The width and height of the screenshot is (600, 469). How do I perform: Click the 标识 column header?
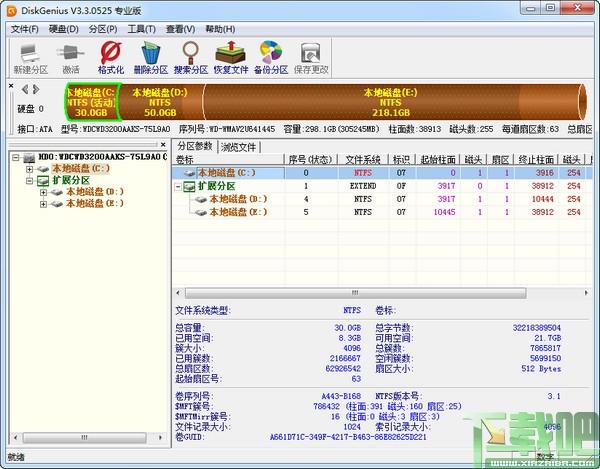(402, 160)
